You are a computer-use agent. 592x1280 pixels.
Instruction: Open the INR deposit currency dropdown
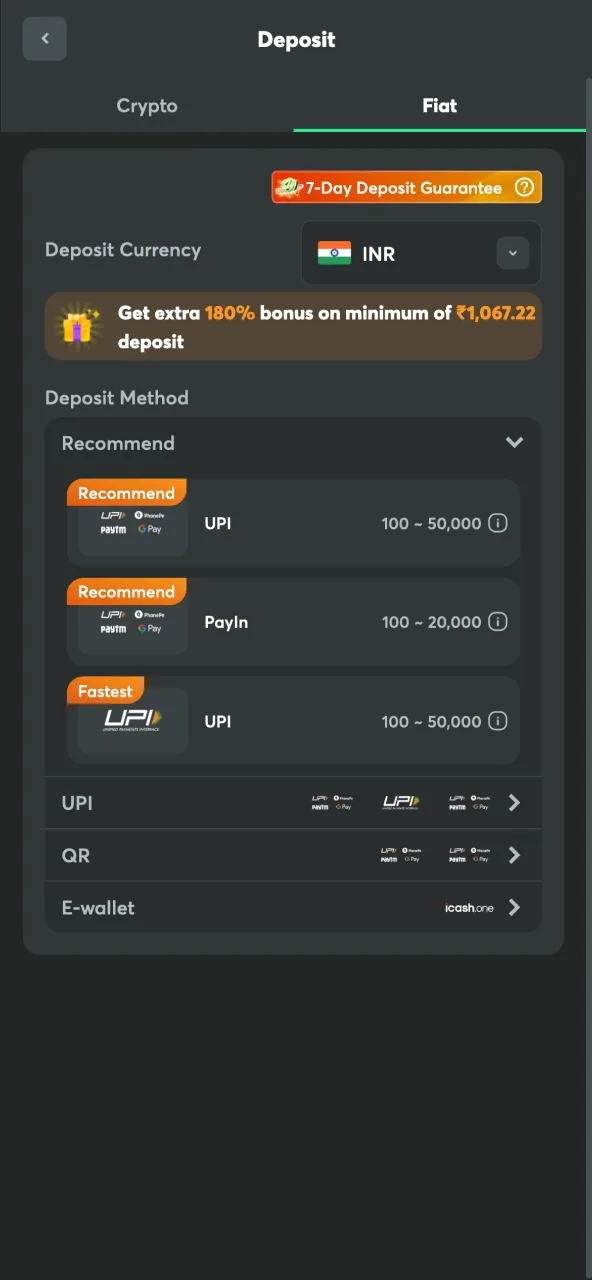[x=513, y=253]
